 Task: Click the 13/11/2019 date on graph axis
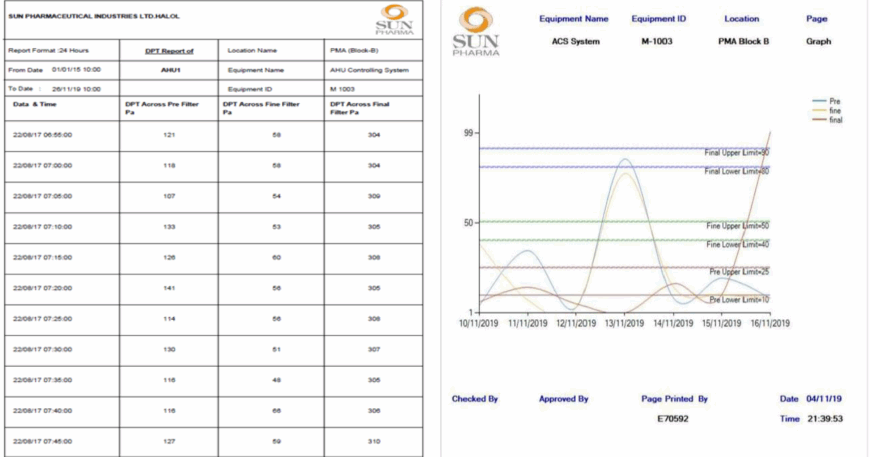point(624,323)
